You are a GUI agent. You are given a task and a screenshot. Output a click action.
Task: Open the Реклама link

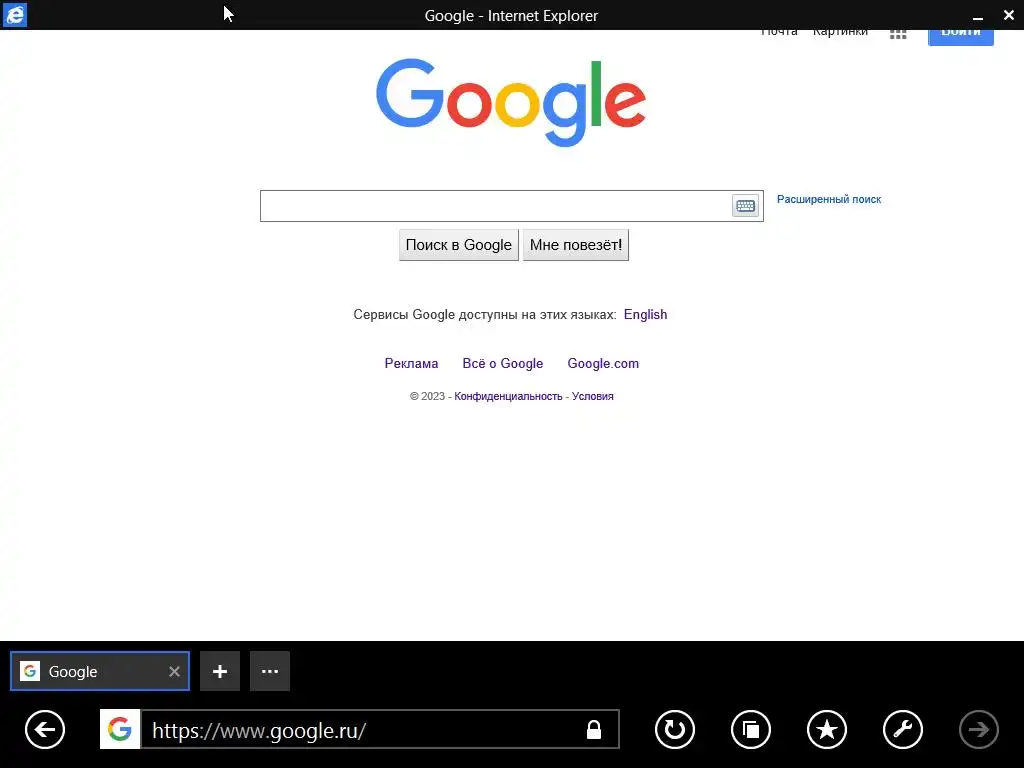[411, 363]
